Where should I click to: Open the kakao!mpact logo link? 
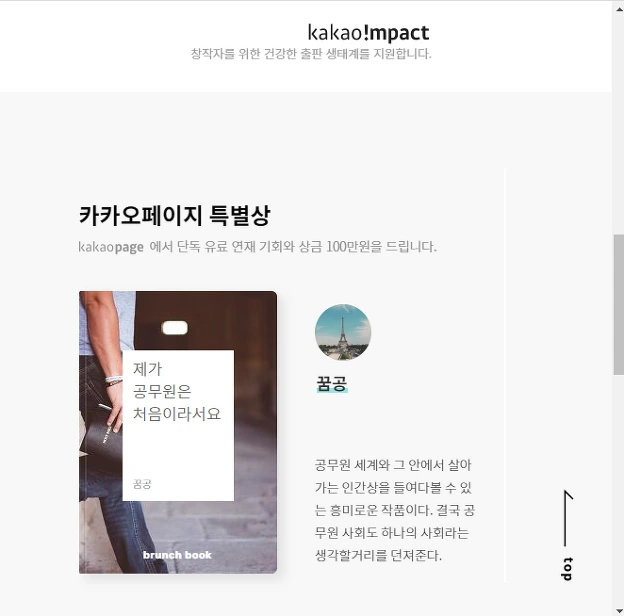pyautogui.click(x=368, y=33)
